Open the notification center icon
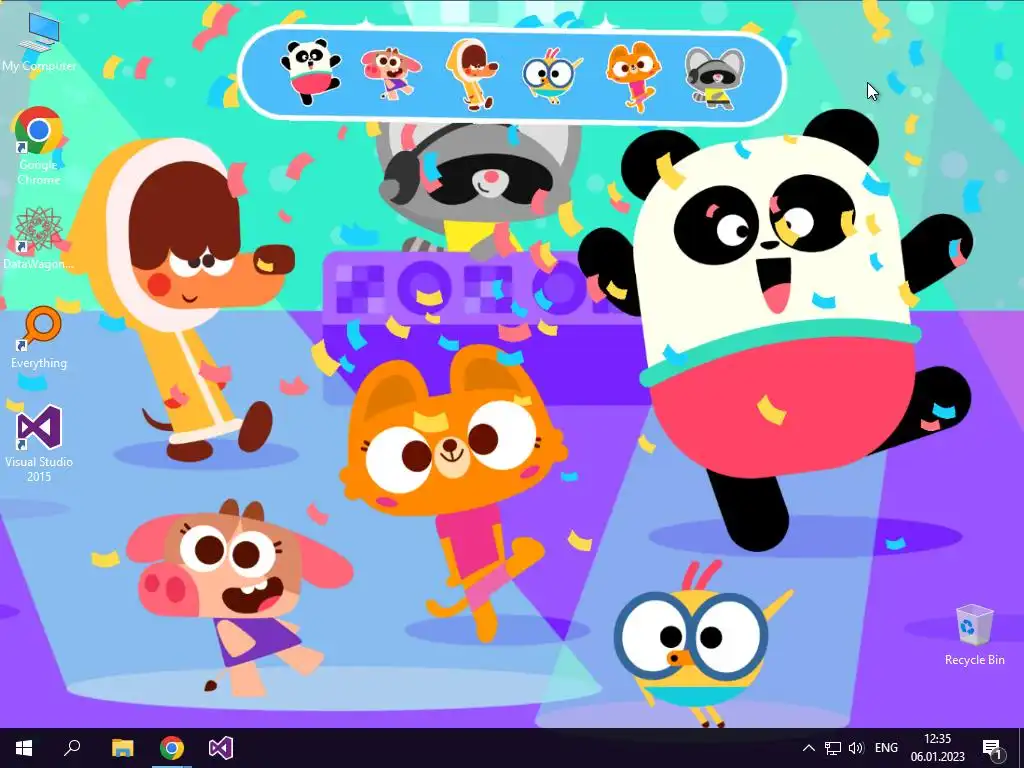This screenshot has height=768, width=1024. (x=992, y=749)
